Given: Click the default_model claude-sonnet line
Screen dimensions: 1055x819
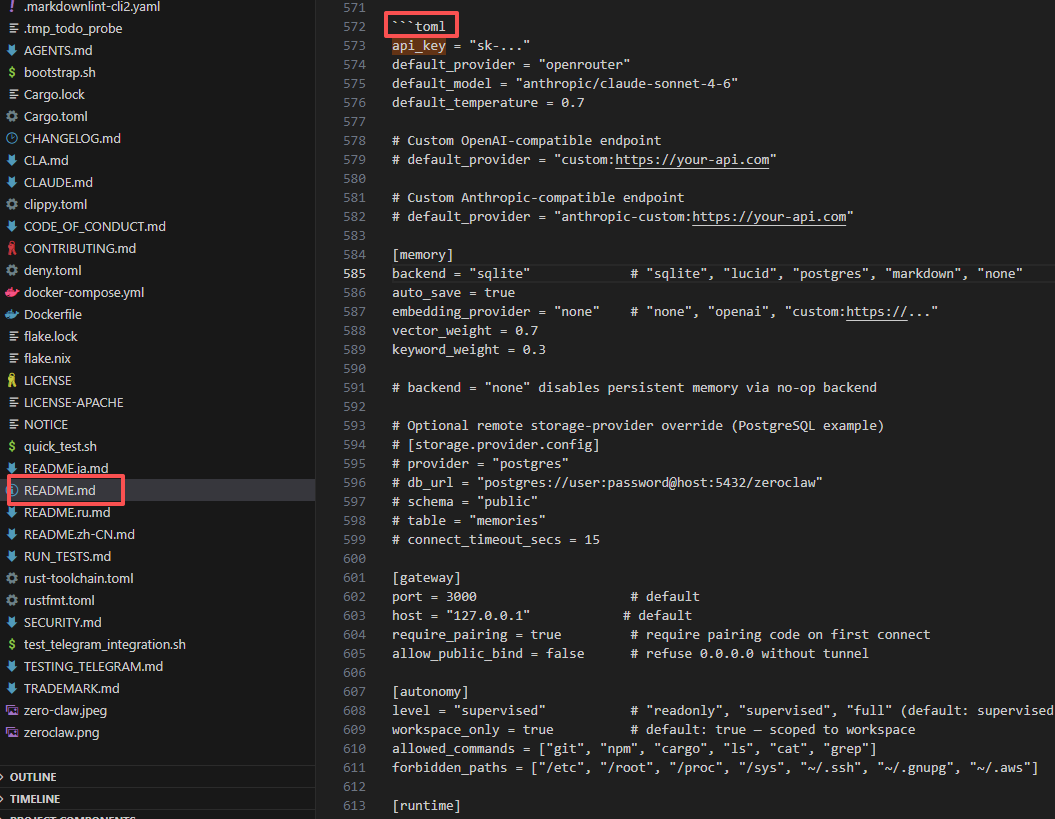Looking at the screenshot, I should 565,83.
